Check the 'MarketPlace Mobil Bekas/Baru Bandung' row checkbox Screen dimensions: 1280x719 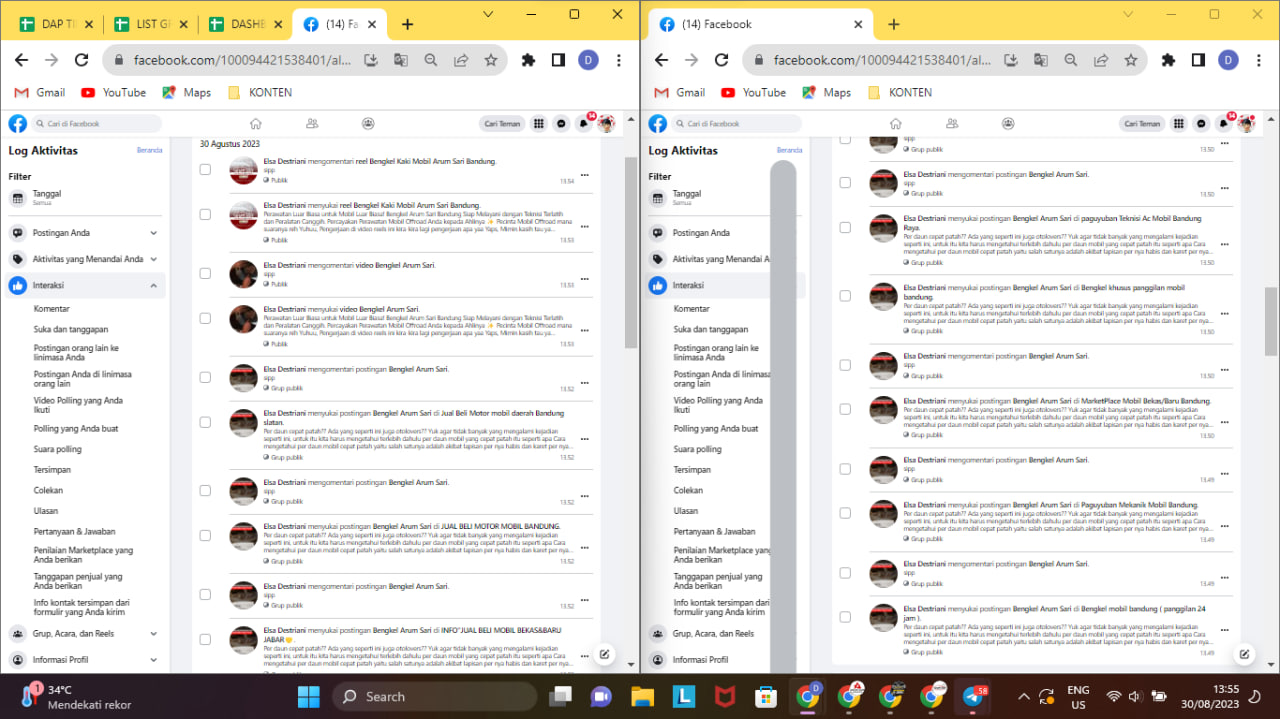845,409
